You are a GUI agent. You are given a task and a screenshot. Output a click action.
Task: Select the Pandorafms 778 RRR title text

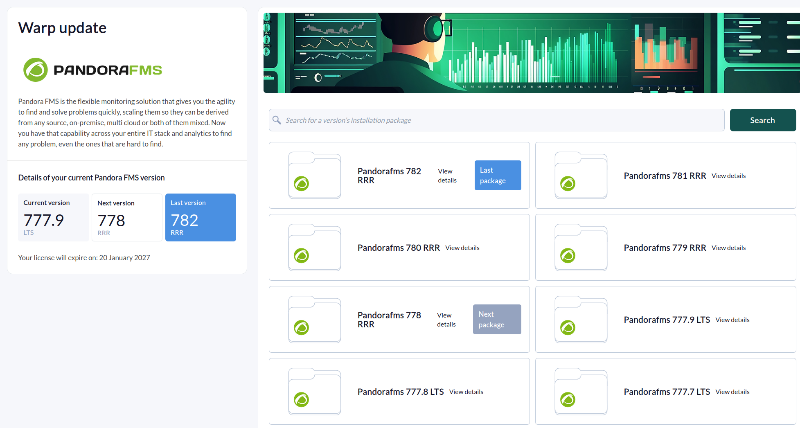click(x=389, y=319)
